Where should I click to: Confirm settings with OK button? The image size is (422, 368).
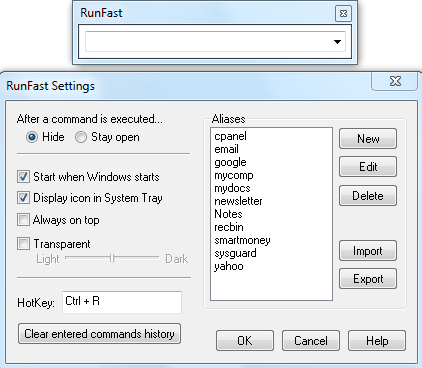point(245,341)
